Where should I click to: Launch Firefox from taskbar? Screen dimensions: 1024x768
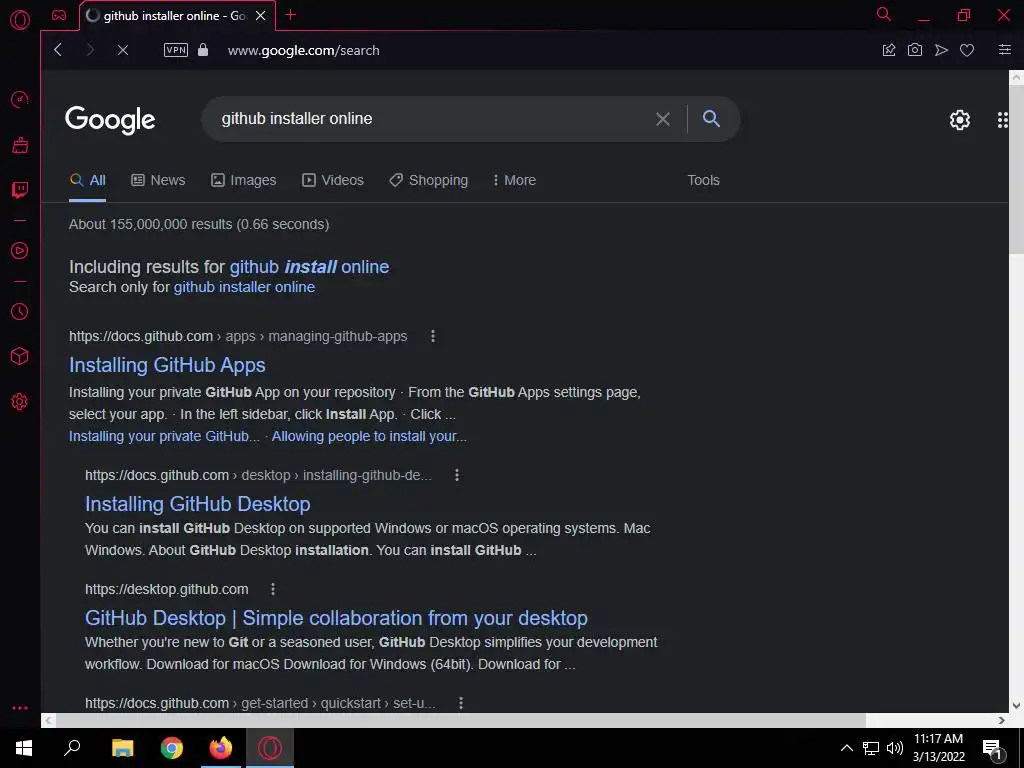click(x=221, y=748)
